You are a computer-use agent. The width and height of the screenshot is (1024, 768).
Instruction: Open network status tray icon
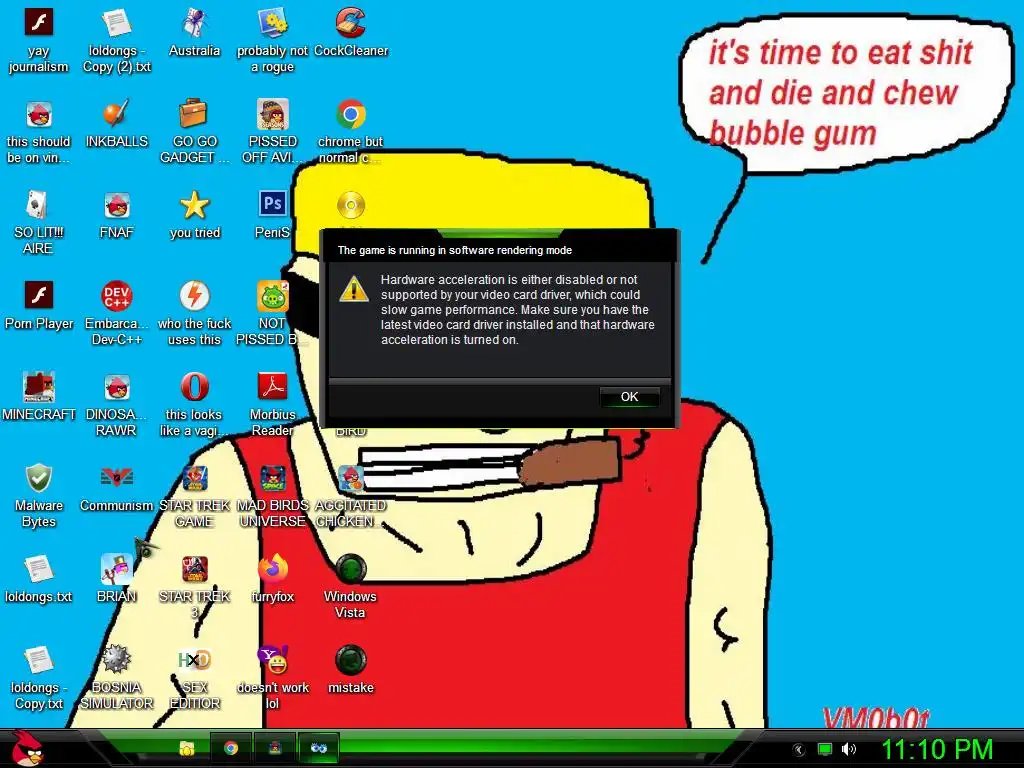click(x=825, y=749)
